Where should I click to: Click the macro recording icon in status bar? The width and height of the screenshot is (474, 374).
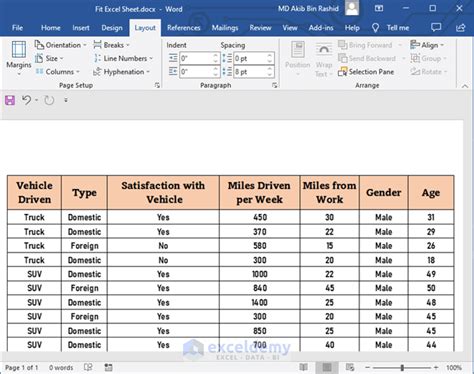pyautogui.click(x=108, y=367)
